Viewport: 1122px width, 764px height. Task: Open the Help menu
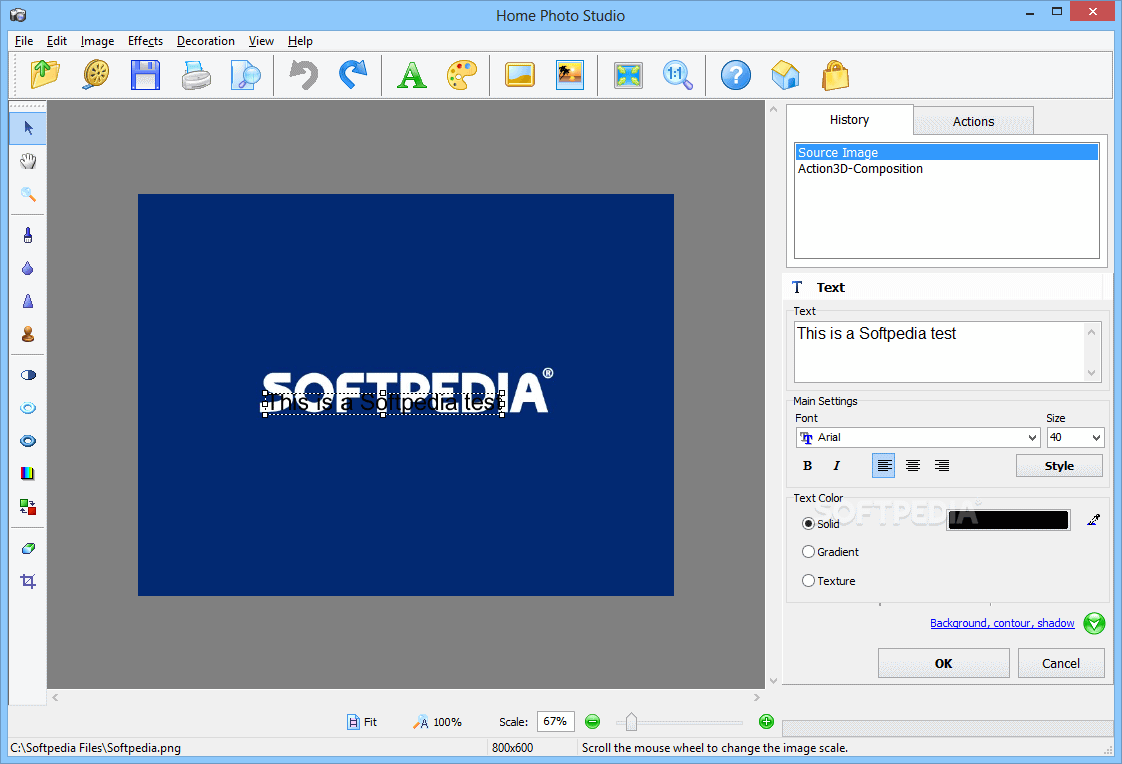pos(300,41)
